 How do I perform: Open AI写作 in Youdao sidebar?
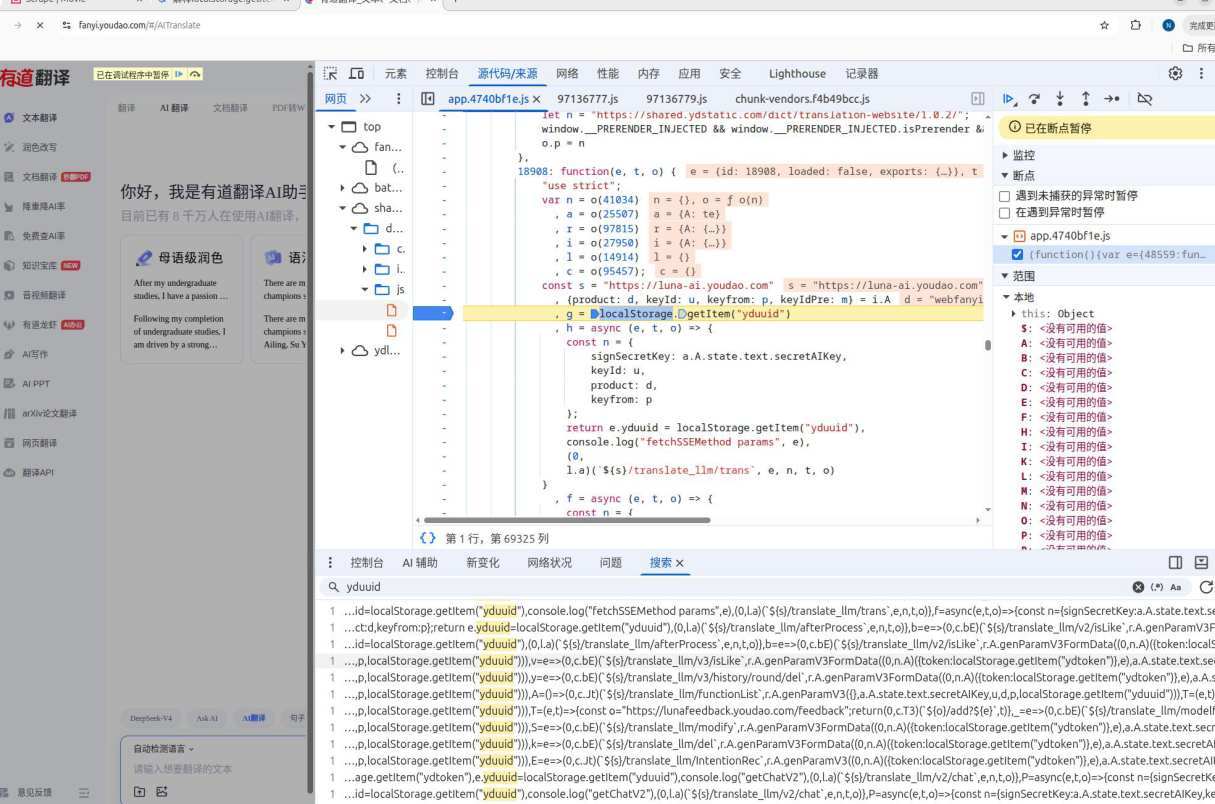click(35, 354)
